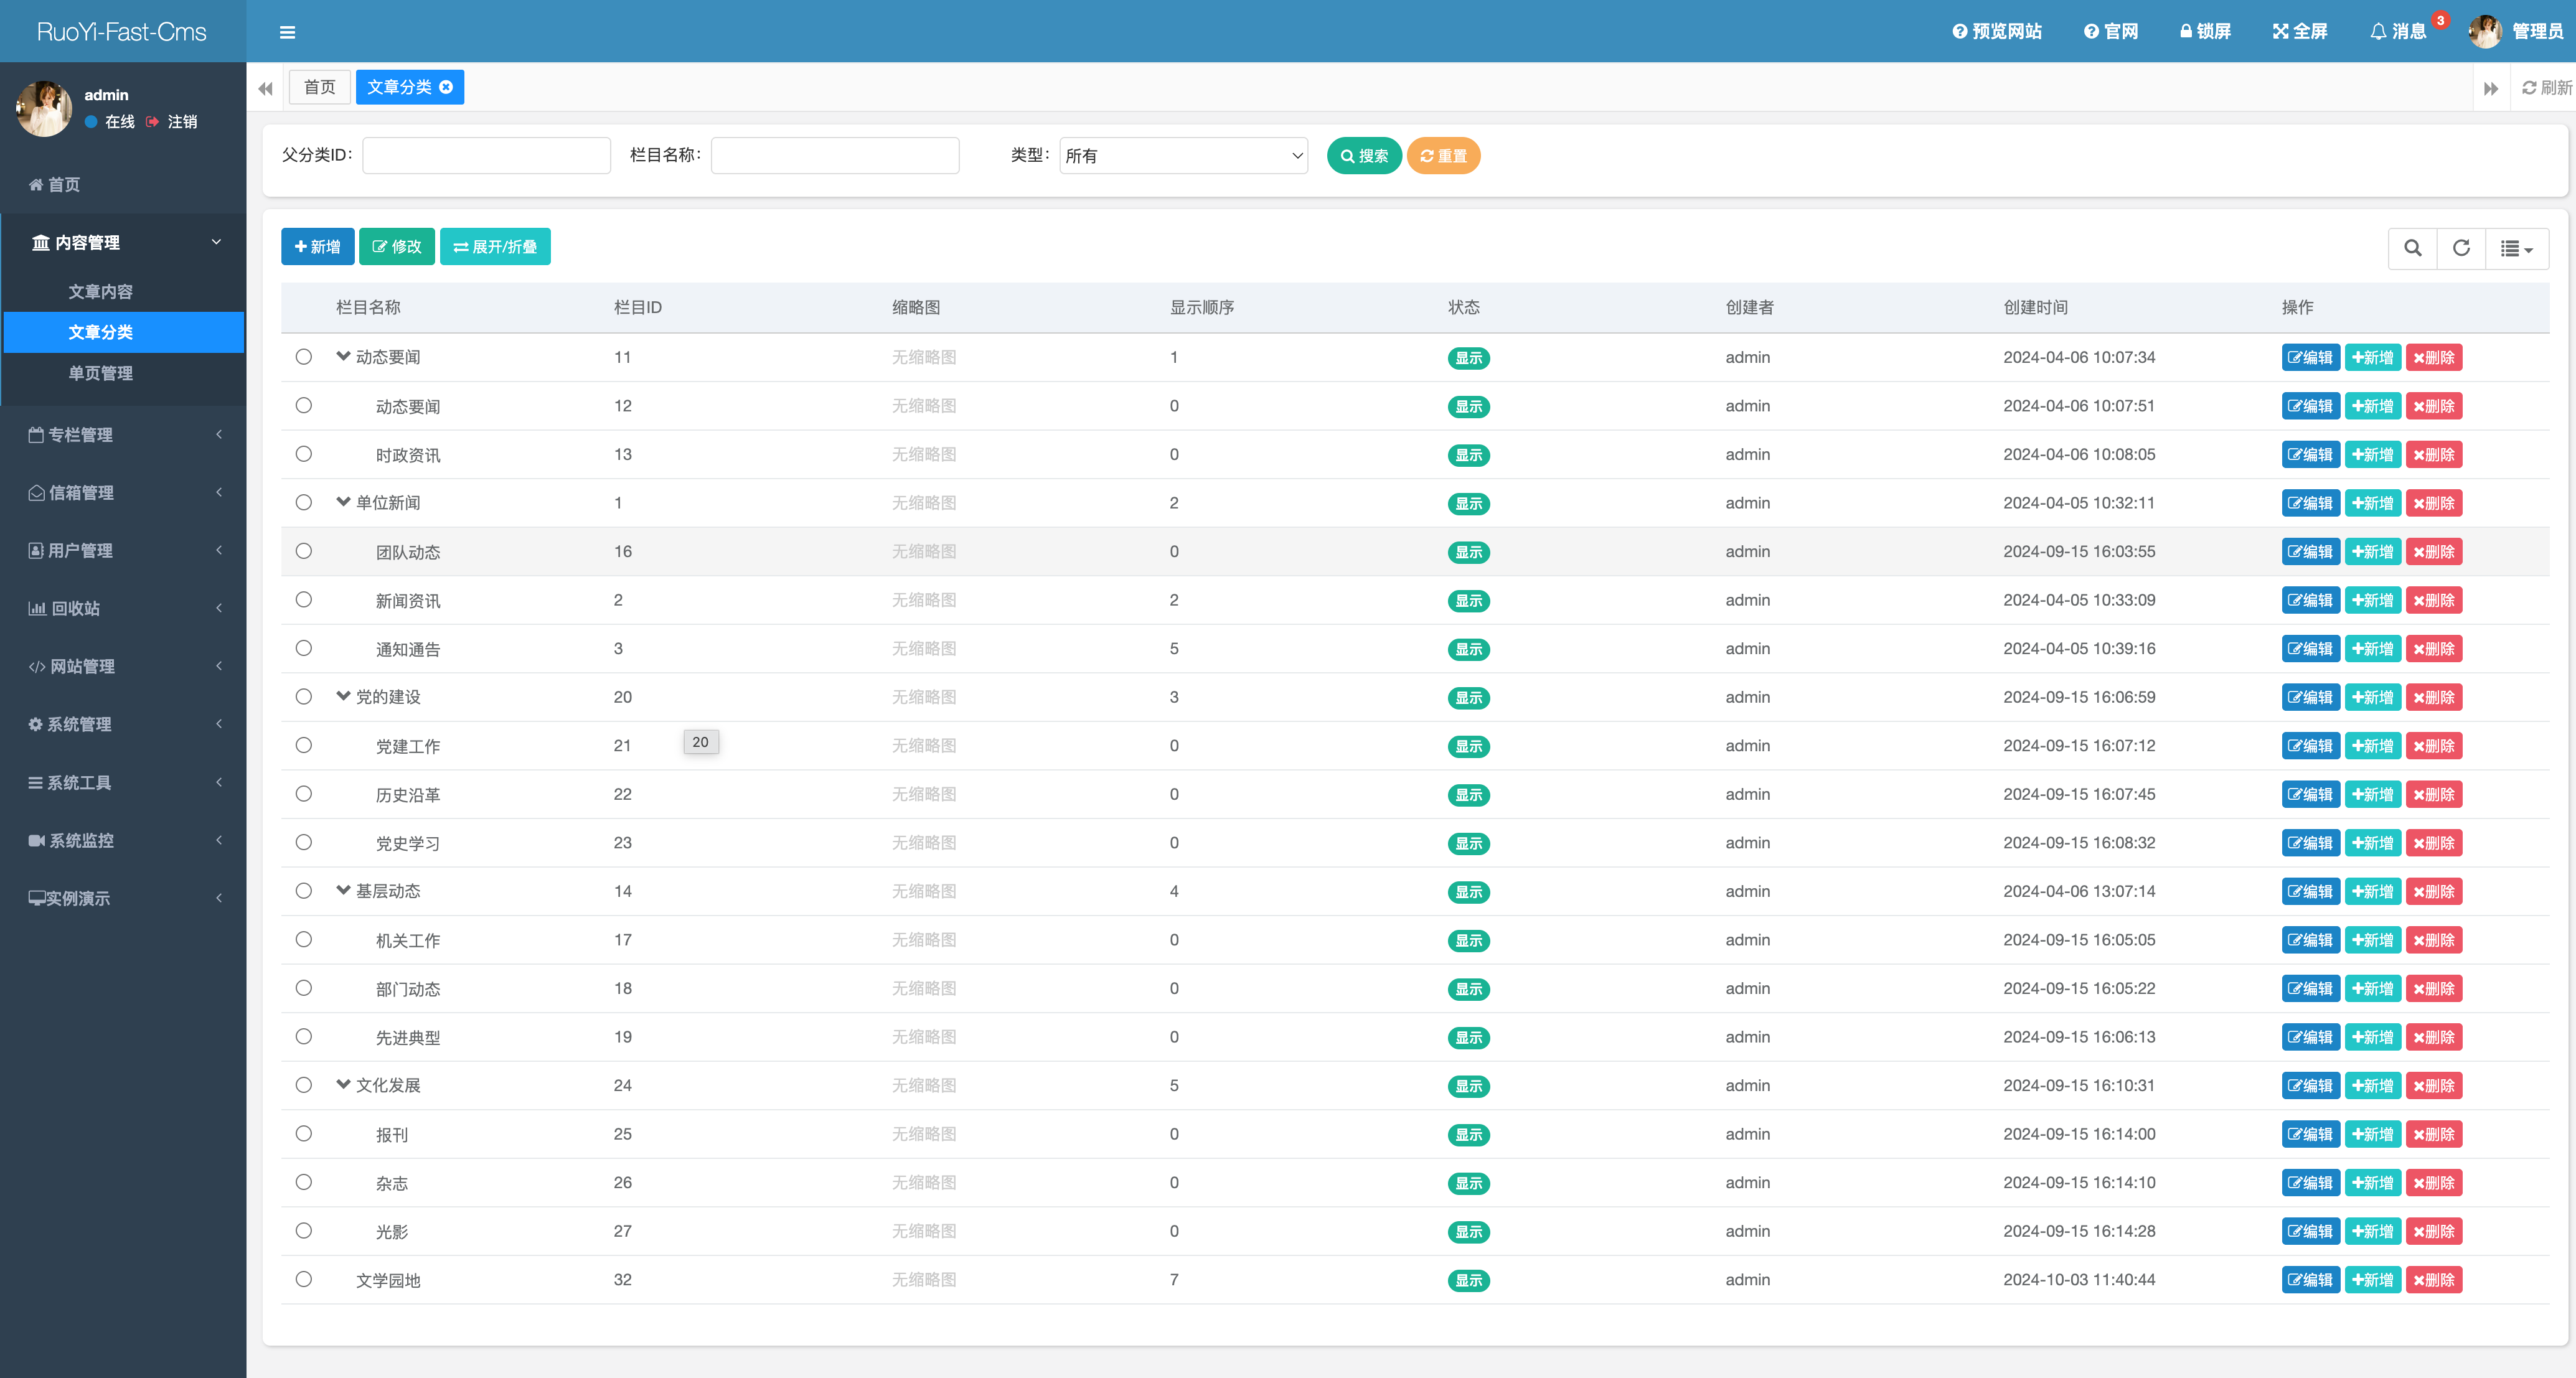
Task: Delete the 通知通告 row
Action: [2434, 649]
